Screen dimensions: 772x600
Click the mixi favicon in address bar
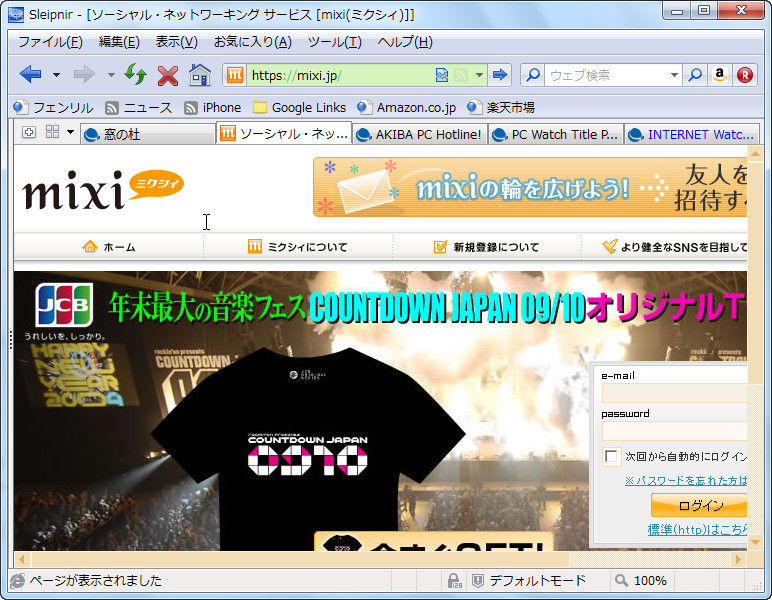tap(235, 75)
